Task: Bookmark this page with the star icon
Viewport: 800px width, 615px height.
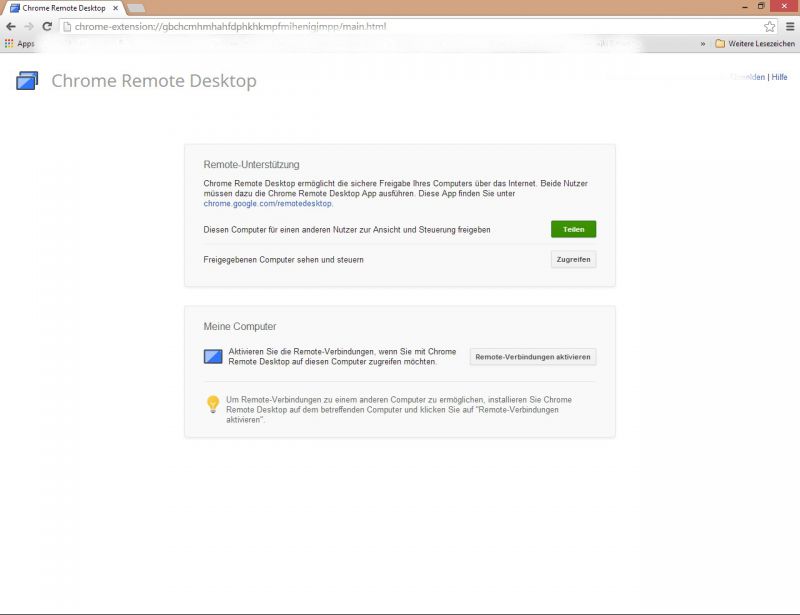Action: pyautogui.click(x=769, y=27)
